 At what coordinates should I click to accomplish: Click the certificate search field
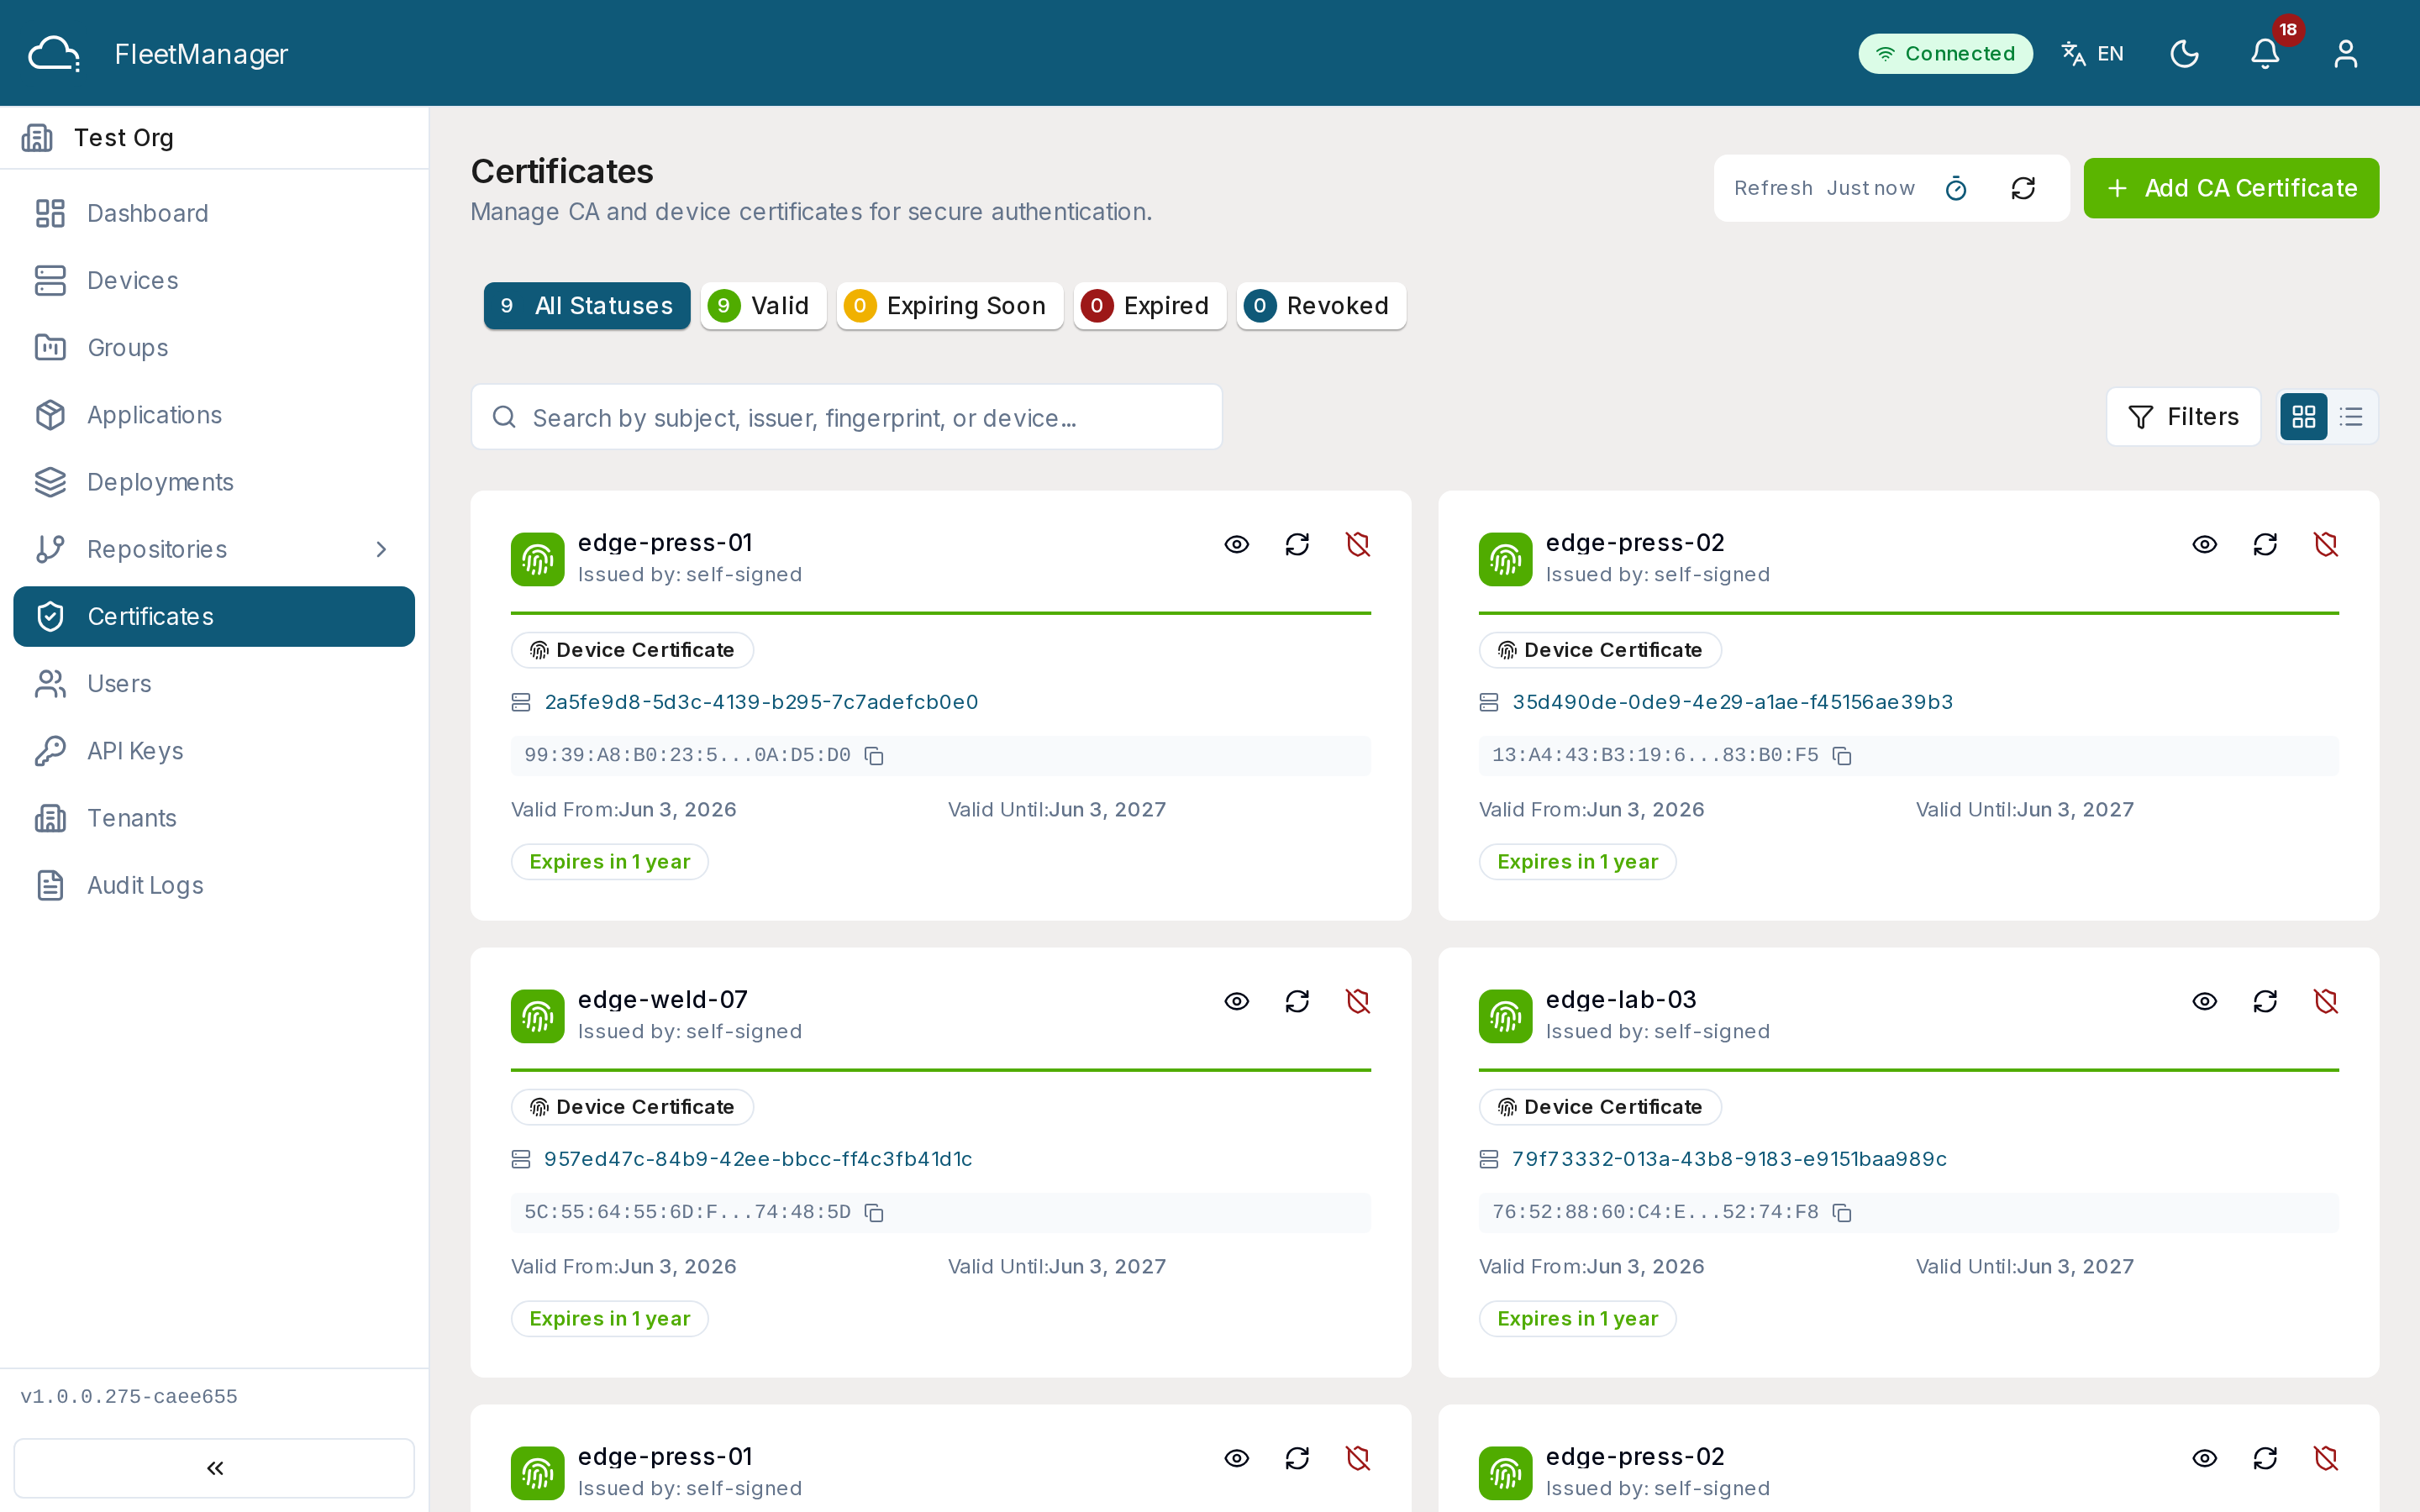pyautogui.click(x=846, y=417)
